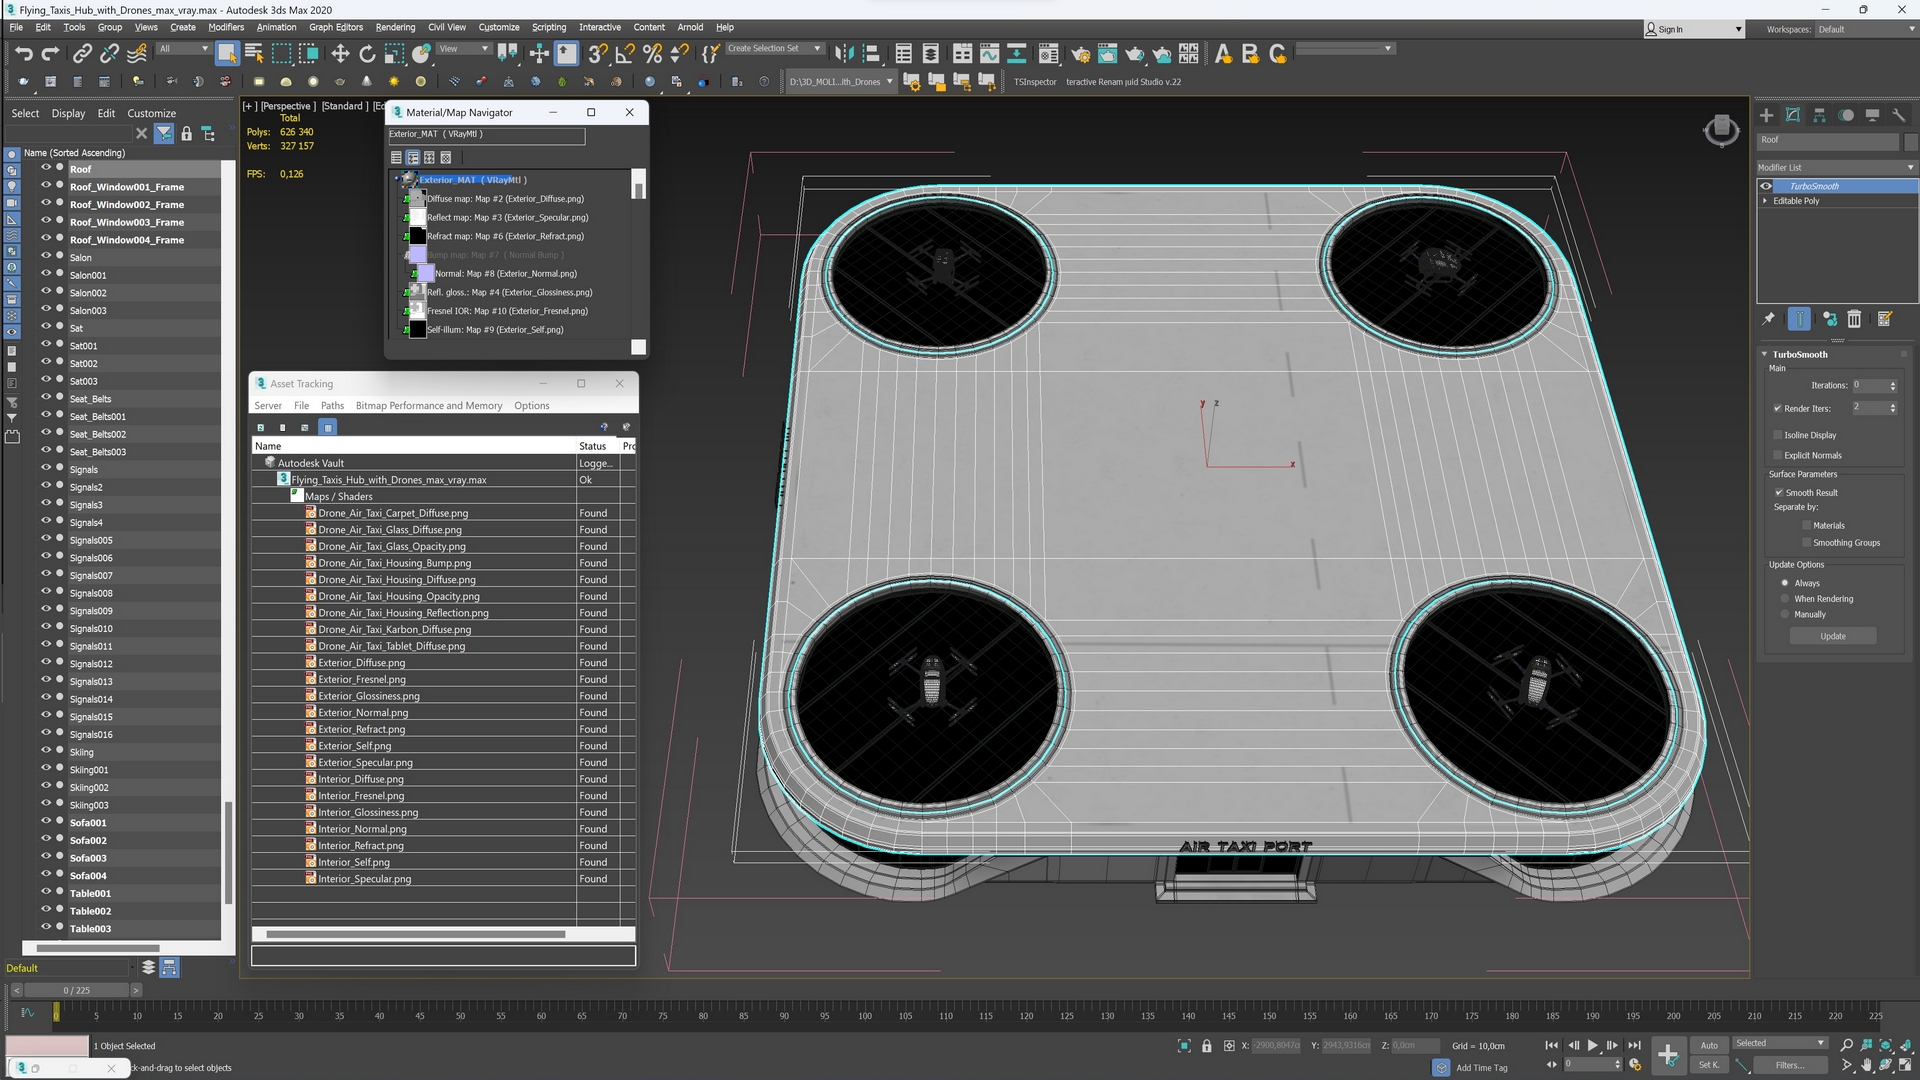Select the Always update radio button
The width and height of the screenshot is (1920, 1080).
click(x=1785, y=583)
